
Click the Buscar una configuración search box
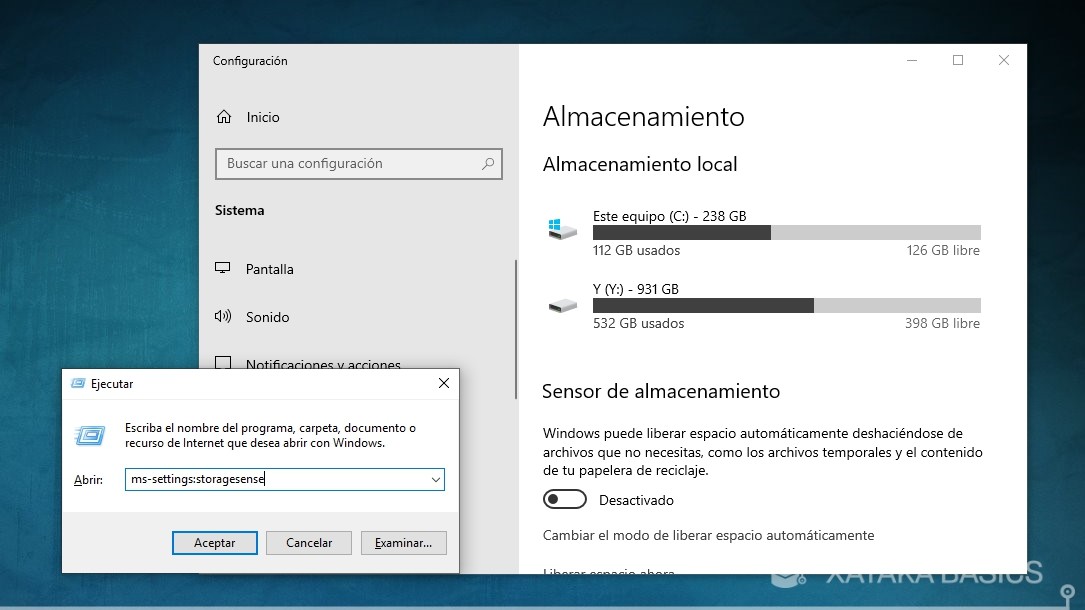[340, 163]
